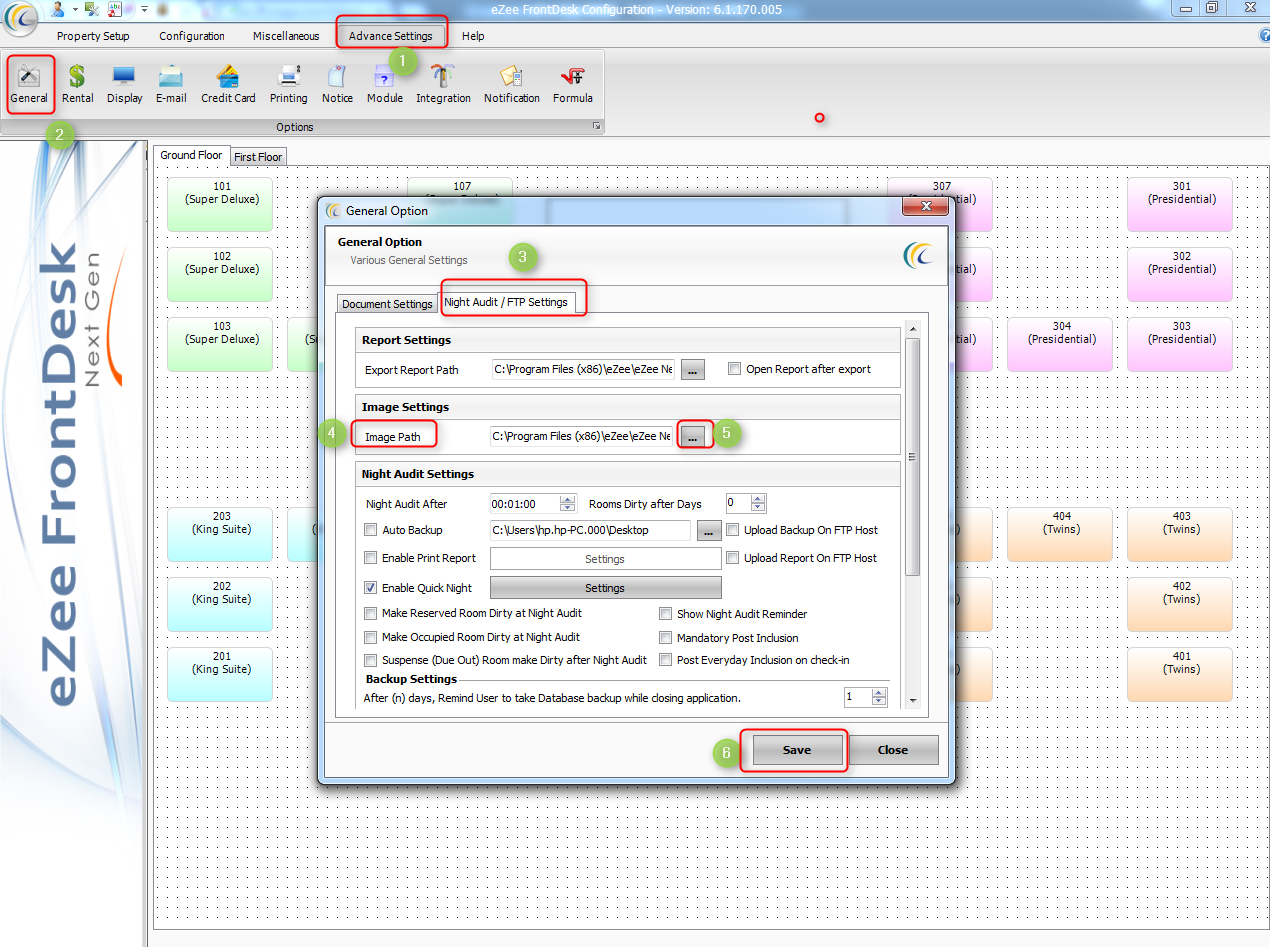The width and height of the screenshot is (1270, 947).
Task: Enable the Auto Backup checkbox
Action: point(371,530)
